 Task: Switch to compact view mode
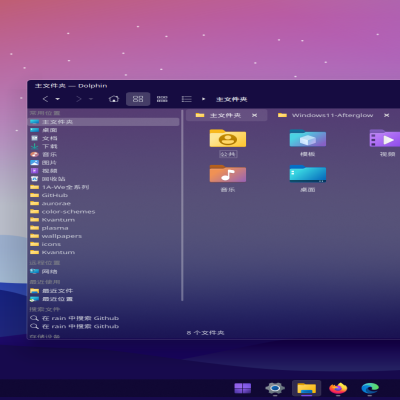(162, 99)
